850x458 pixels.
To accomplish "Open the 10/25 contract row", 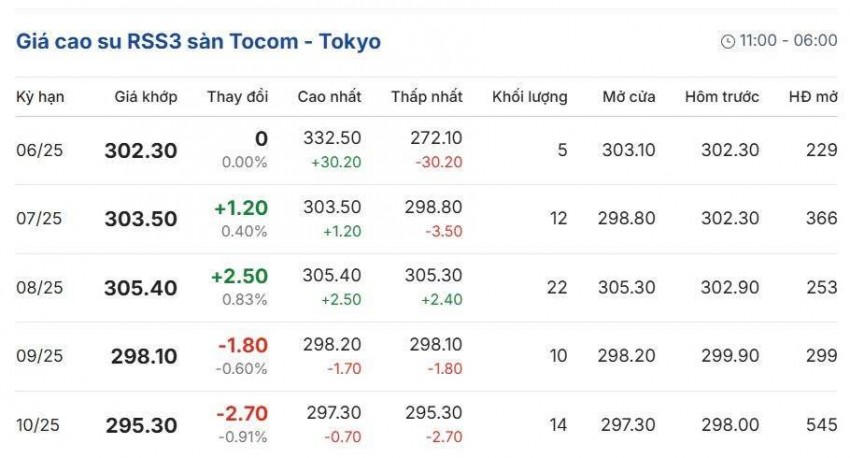I will (x=40, y=425).
